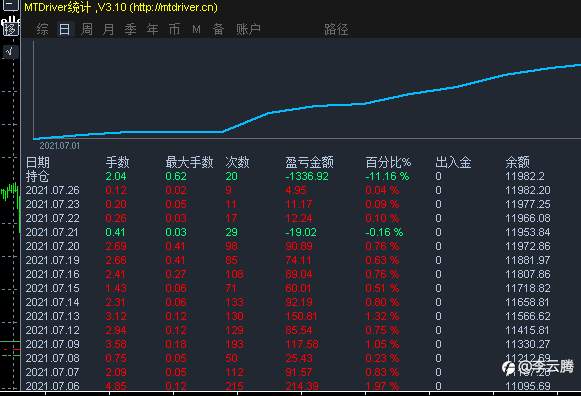
Task: Select the 2021.07.20 row date
Action: pyautogui.click(x=52, y=246)
